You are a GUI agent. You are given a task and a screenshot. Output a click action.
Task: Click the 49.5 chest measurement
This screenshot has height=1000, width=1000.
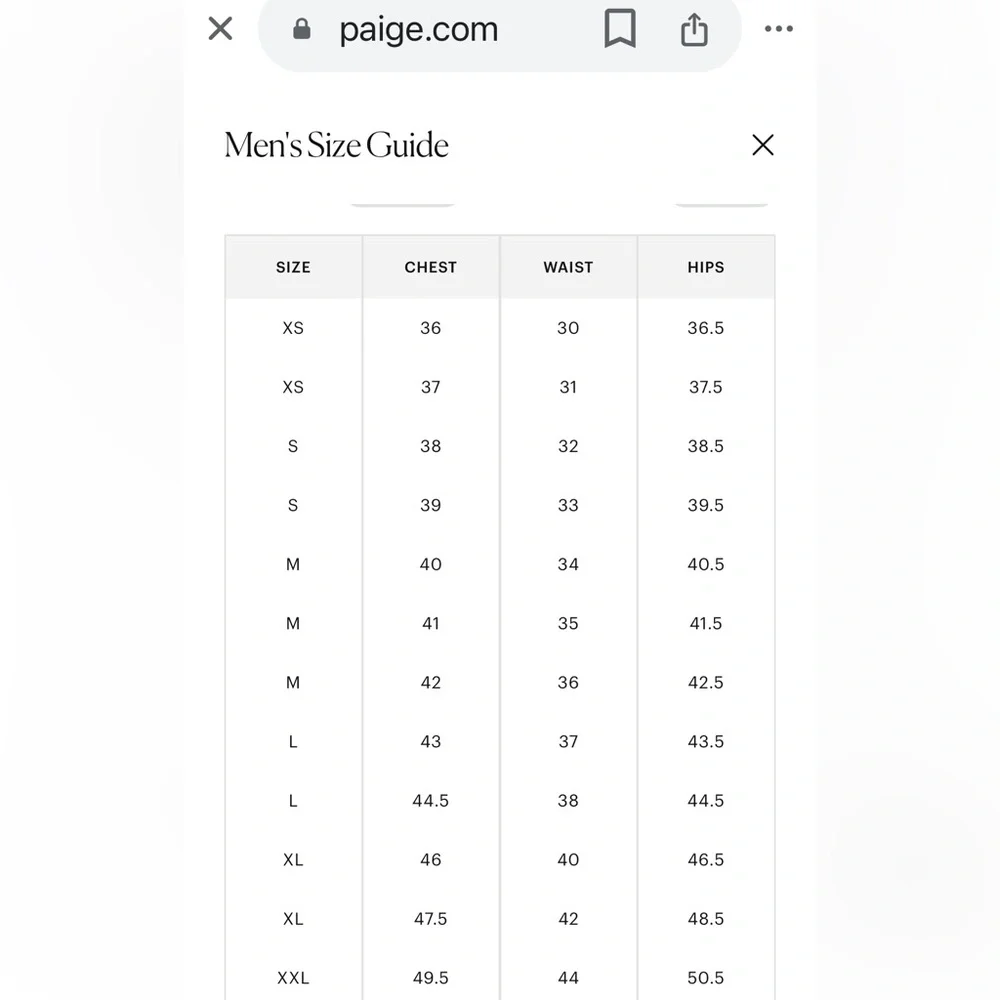click(x=430, y=977)
